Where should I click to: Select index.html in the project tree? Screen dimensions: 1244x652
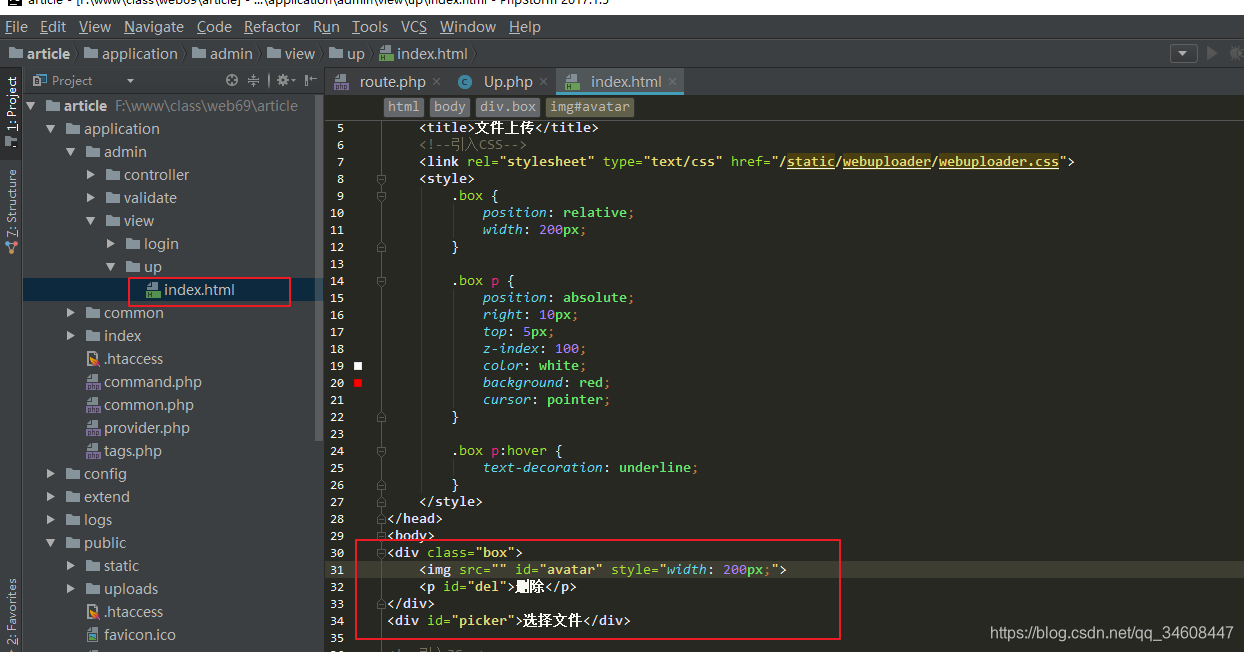199,290
